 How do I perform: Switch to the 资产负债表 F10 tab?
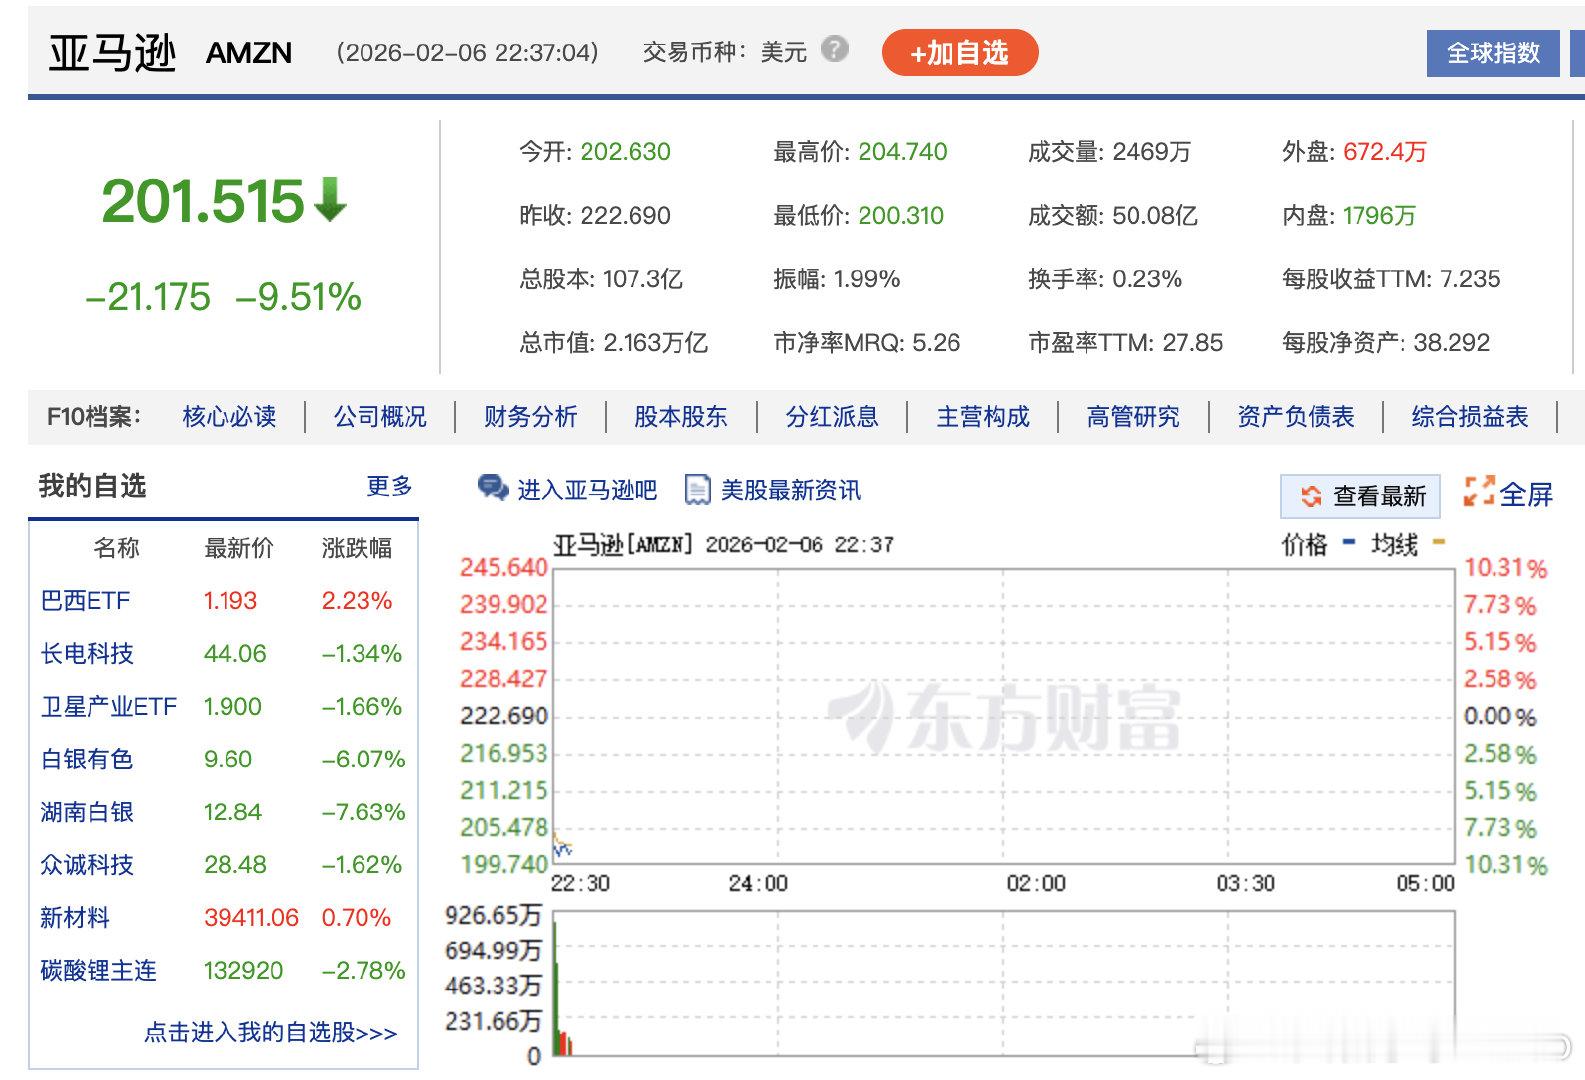click(1296, 417)
